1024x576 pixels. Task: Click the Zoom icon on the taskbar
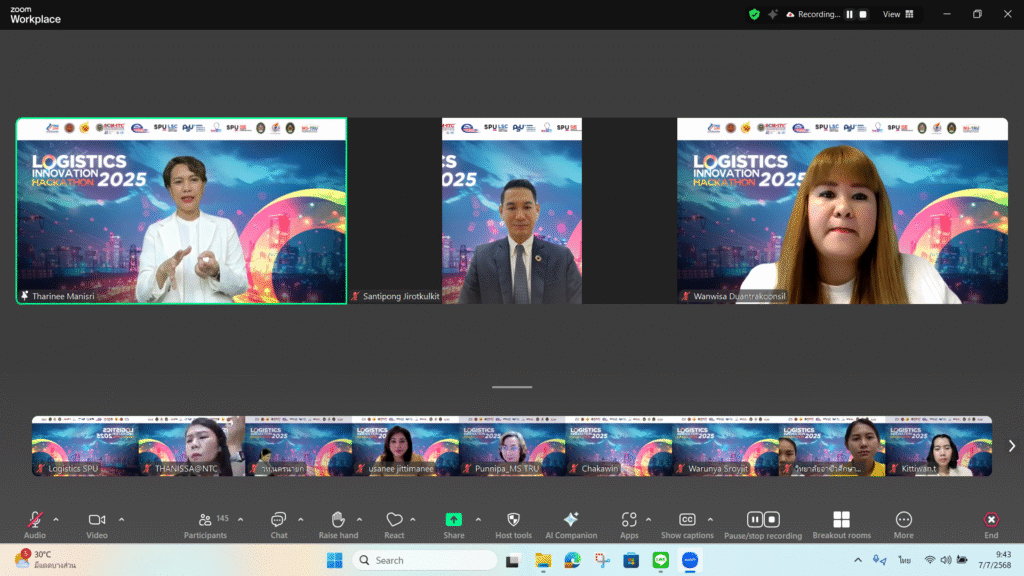tap(690, 560)
